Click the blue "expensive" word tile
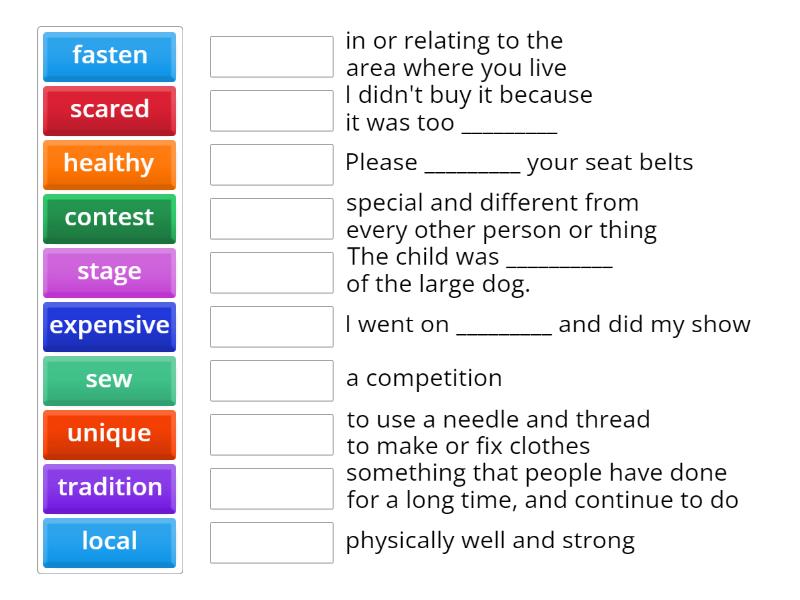This screenshot has height=600, width=800. [109, 326]
